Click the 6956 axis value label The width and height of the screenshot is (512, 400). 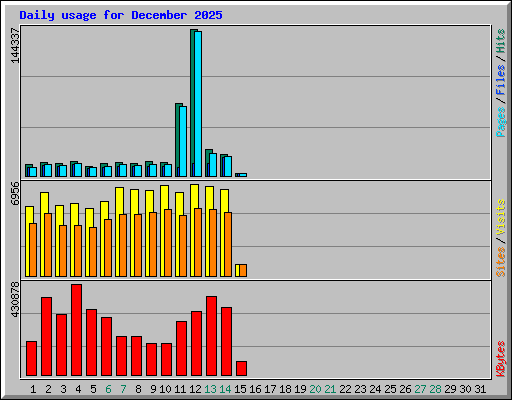(15, 194)
